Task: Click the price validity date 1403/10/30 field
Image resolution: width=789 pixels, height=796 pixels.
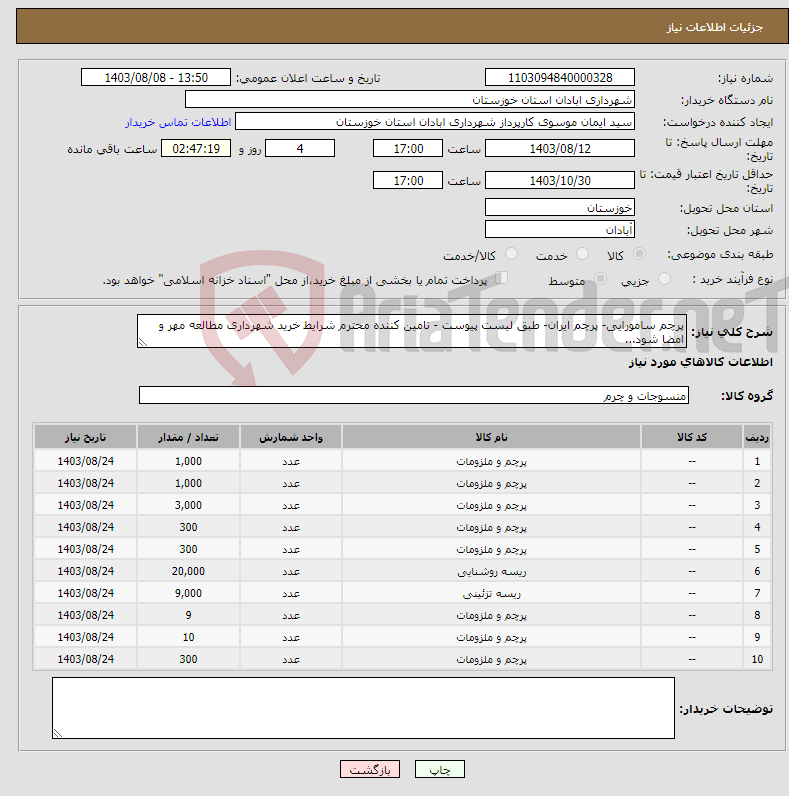Action: pos(560,180)
